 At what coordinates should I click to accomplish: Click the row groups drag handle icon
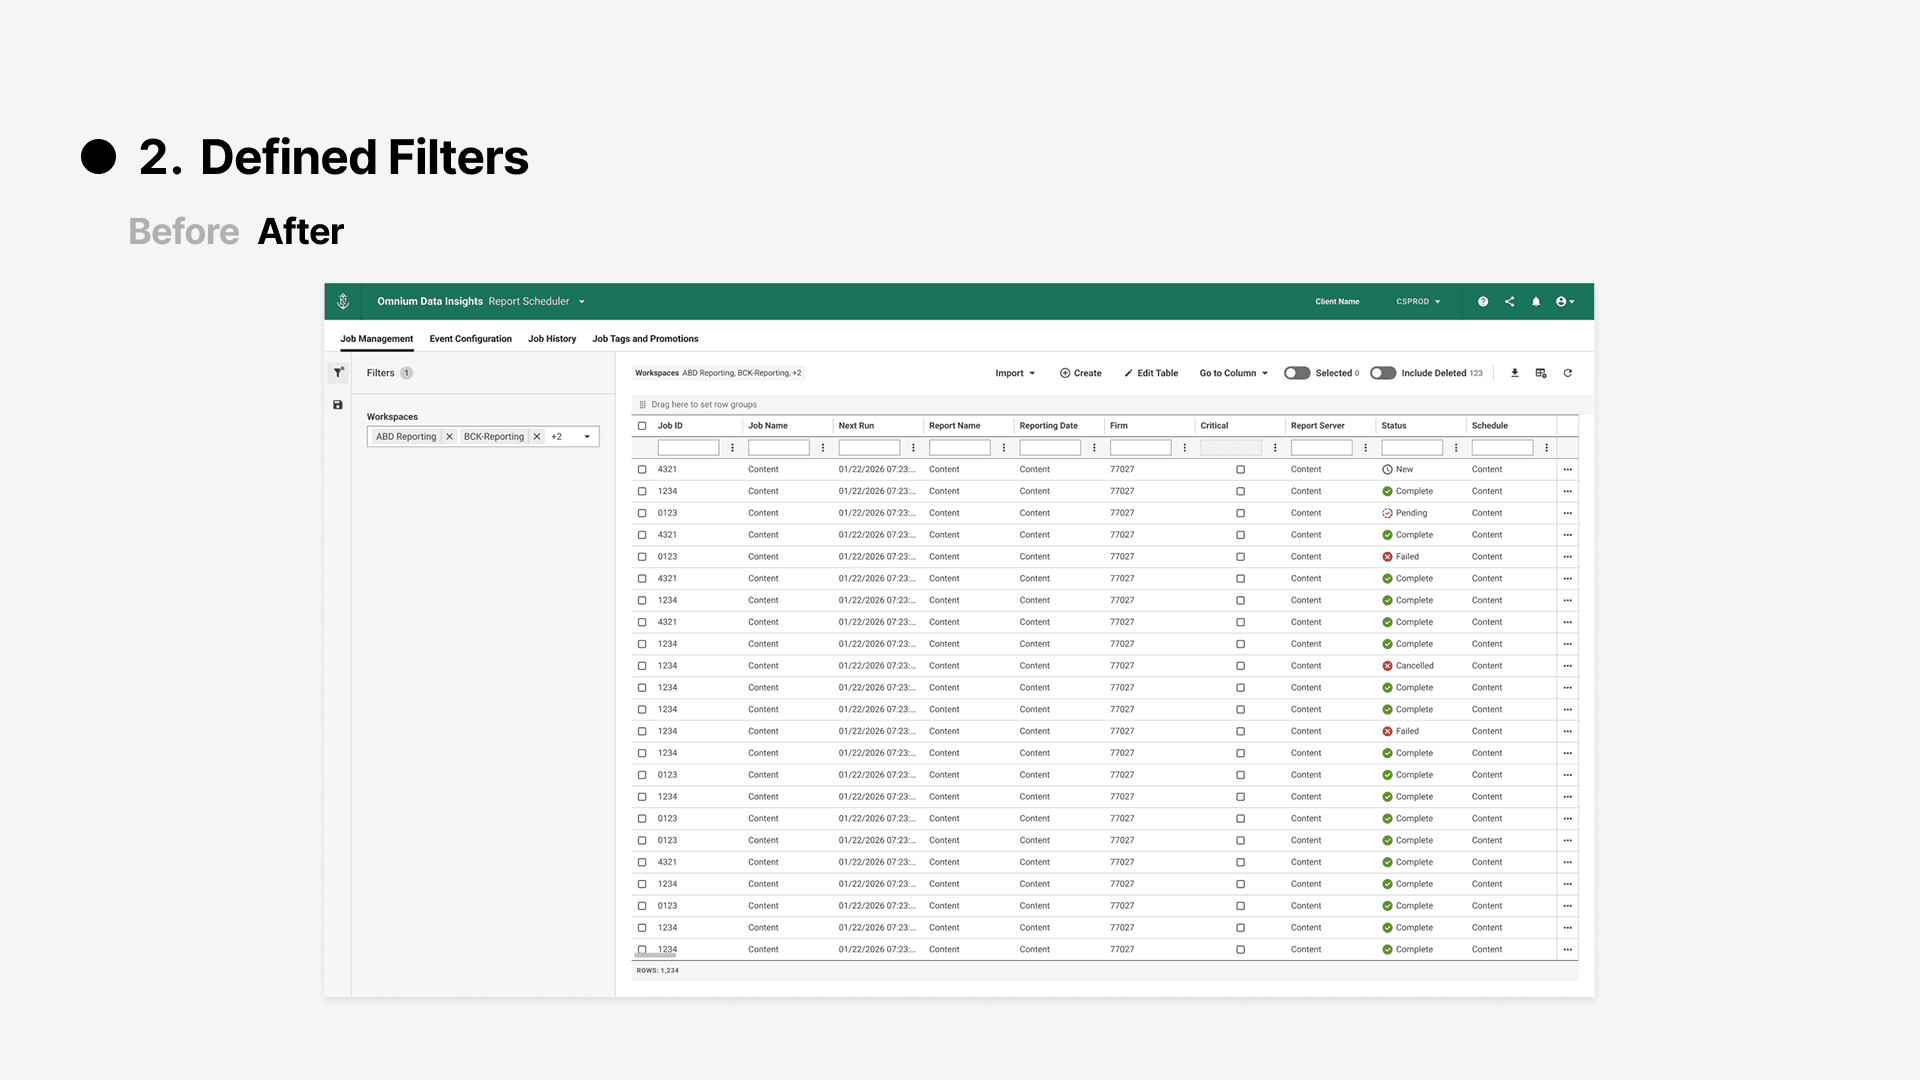coord(642,405)
